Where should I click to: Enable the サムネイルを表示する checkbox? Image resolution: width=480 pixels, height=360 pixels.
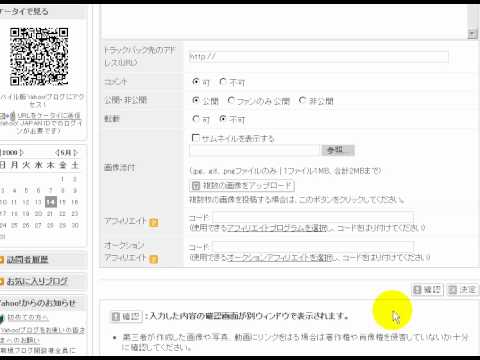[196, 138]
